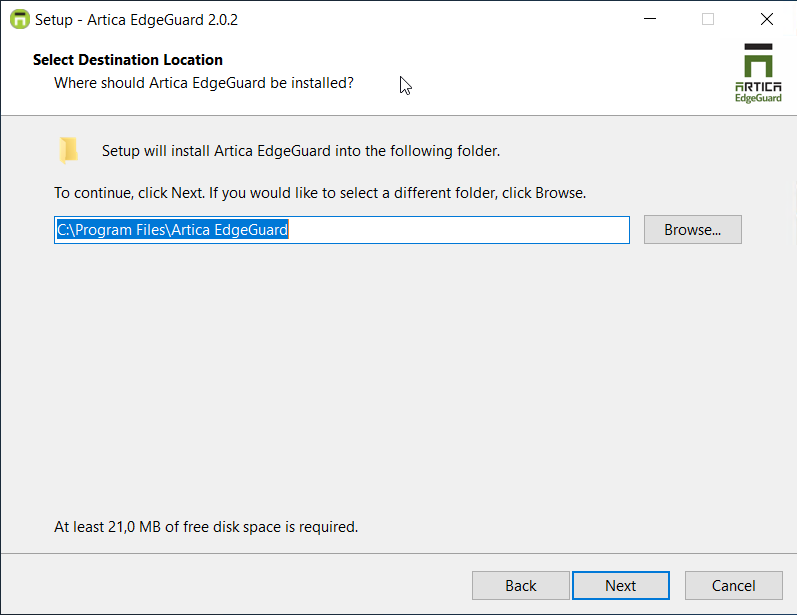This screenshot has width=797, height=615.
Task: Click the yellow folder icon
Action: coord(69,150)
